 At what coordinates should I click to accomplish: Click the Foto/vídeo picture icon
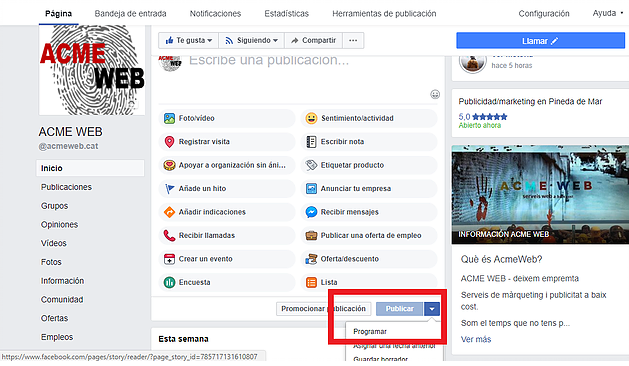(x=169, y=118)
